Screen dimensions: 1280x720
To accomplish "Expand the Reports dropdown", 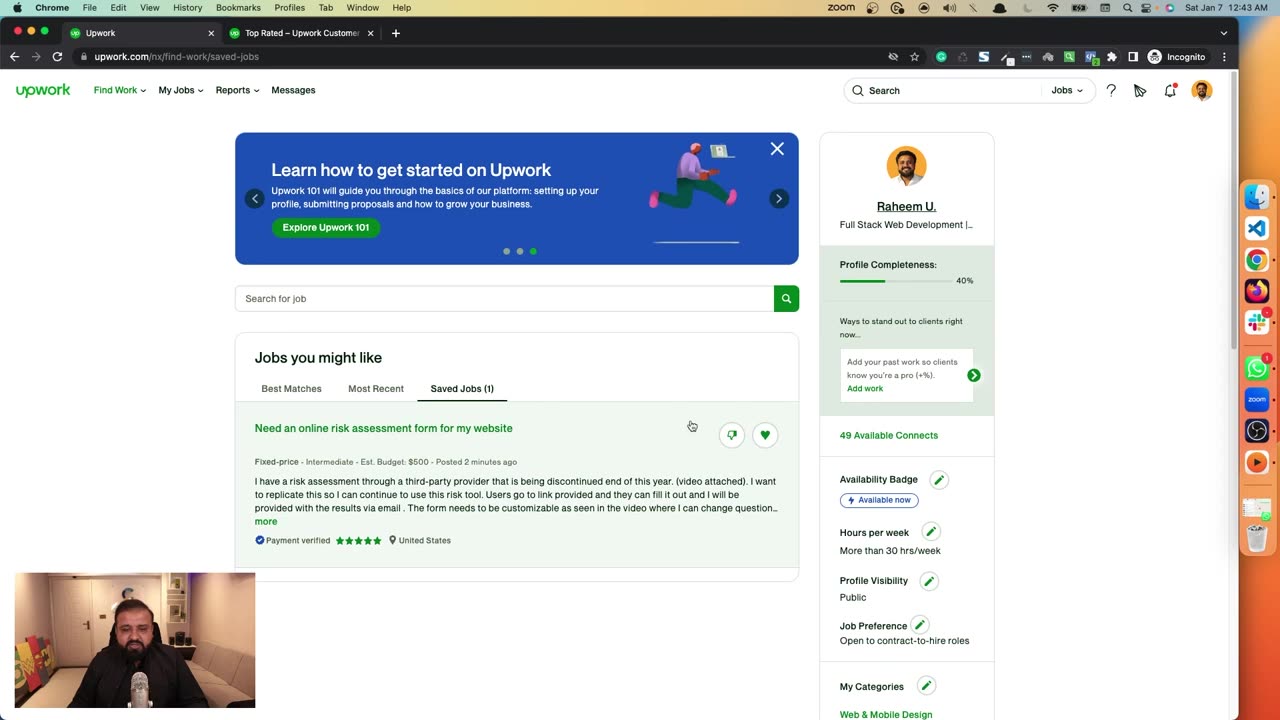I will click(238, 90).
